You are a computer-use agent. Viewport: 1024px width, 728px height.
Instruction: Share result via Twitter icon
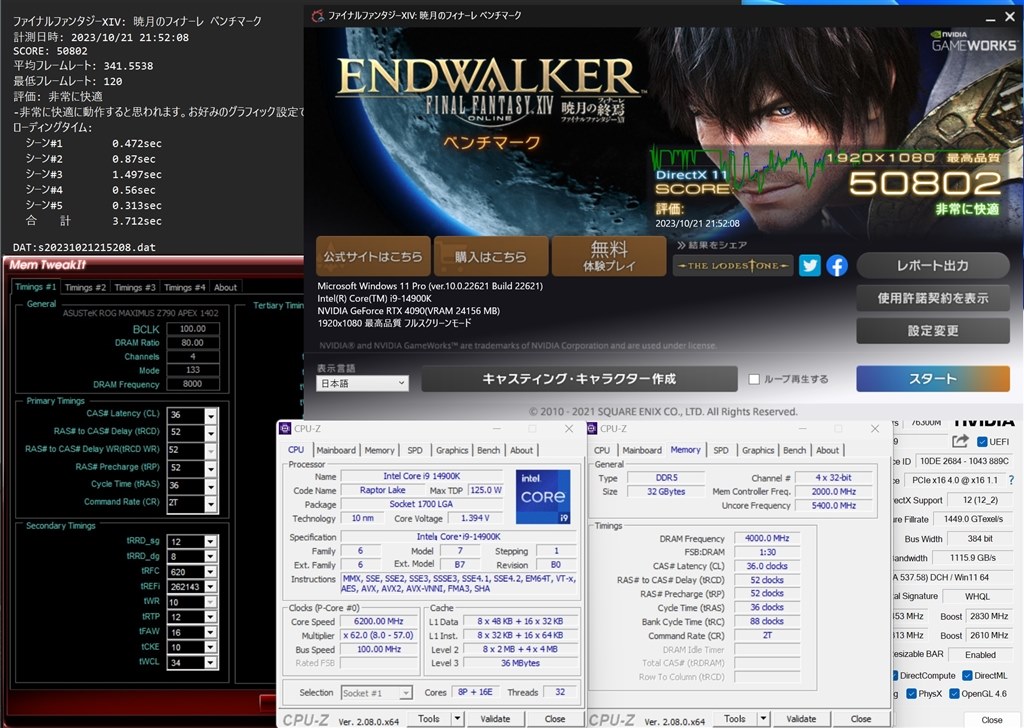[x=810, y=266]
